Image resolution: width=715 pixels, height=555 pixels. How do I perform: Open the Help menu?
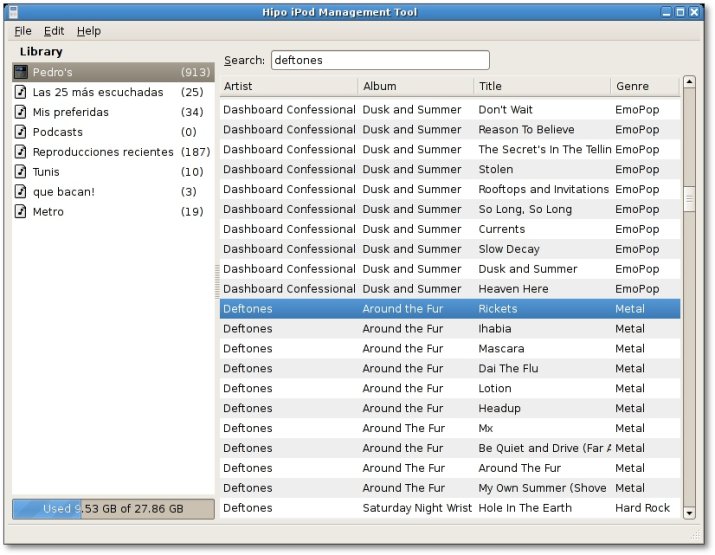pos(89,31)
